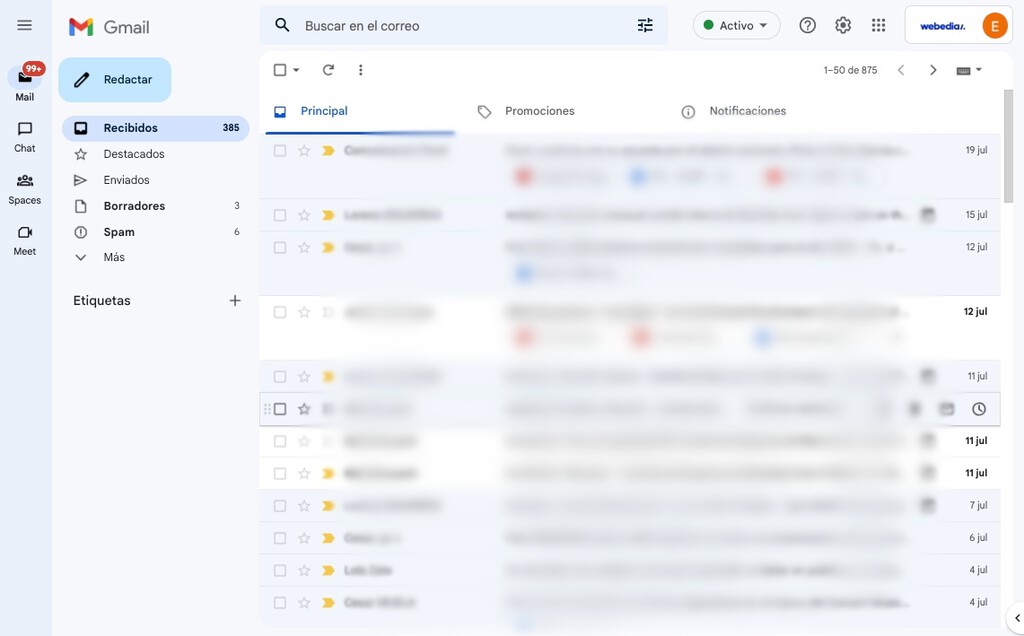Image resolution: width=1024 pixels, height=636 pixels.
Task: Open the Spam folder
Action: pyautogui.click(x=118, y=231)
